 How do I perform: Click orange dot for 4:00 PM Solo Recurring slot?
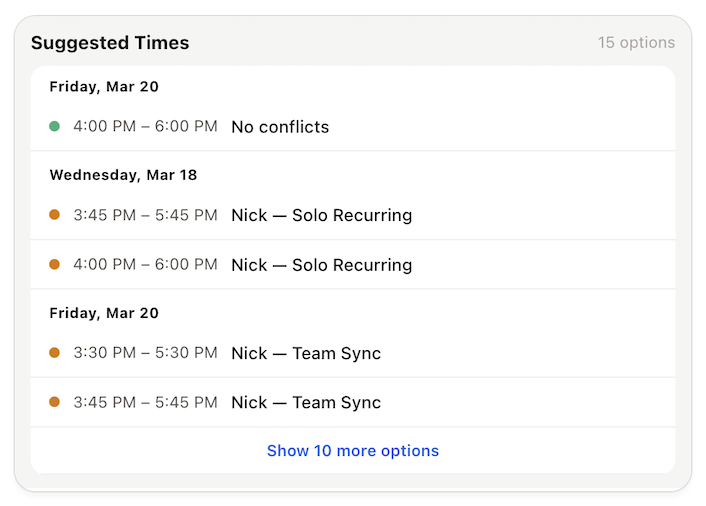pos(54,265)
